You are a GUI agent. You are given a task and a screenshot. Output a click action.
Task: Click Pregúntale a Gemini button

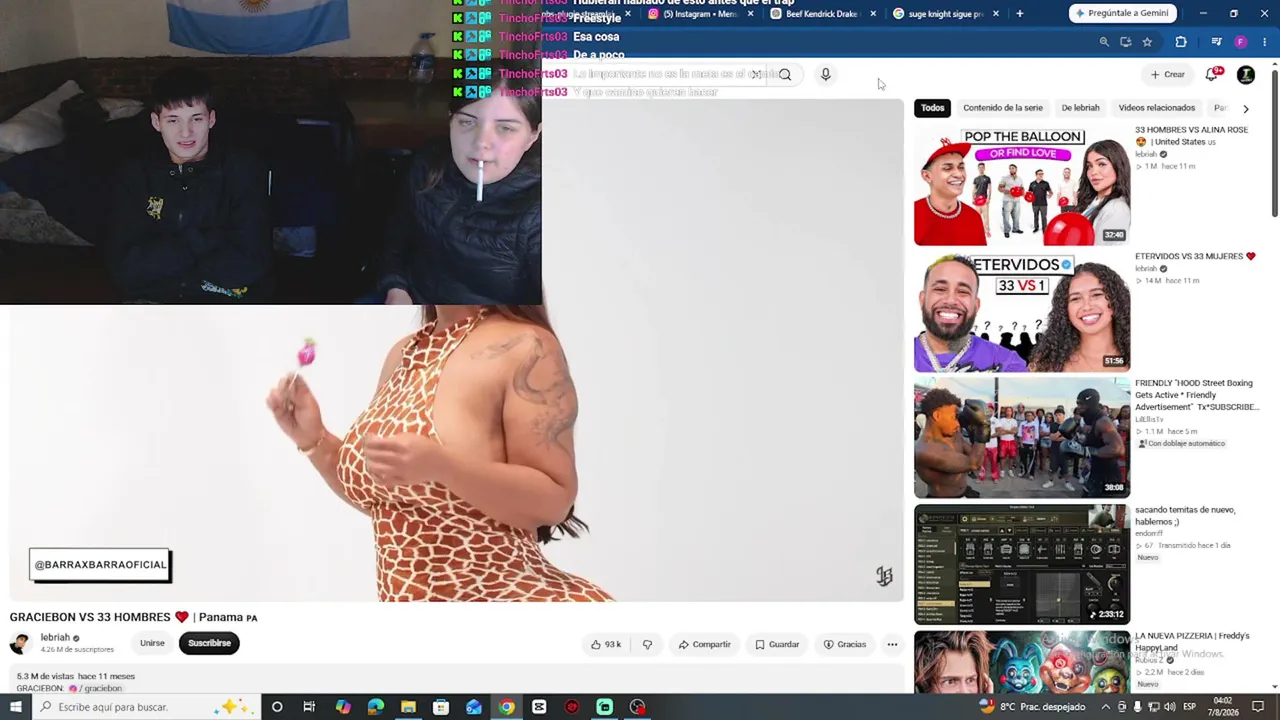click(x=1125, y=13)
